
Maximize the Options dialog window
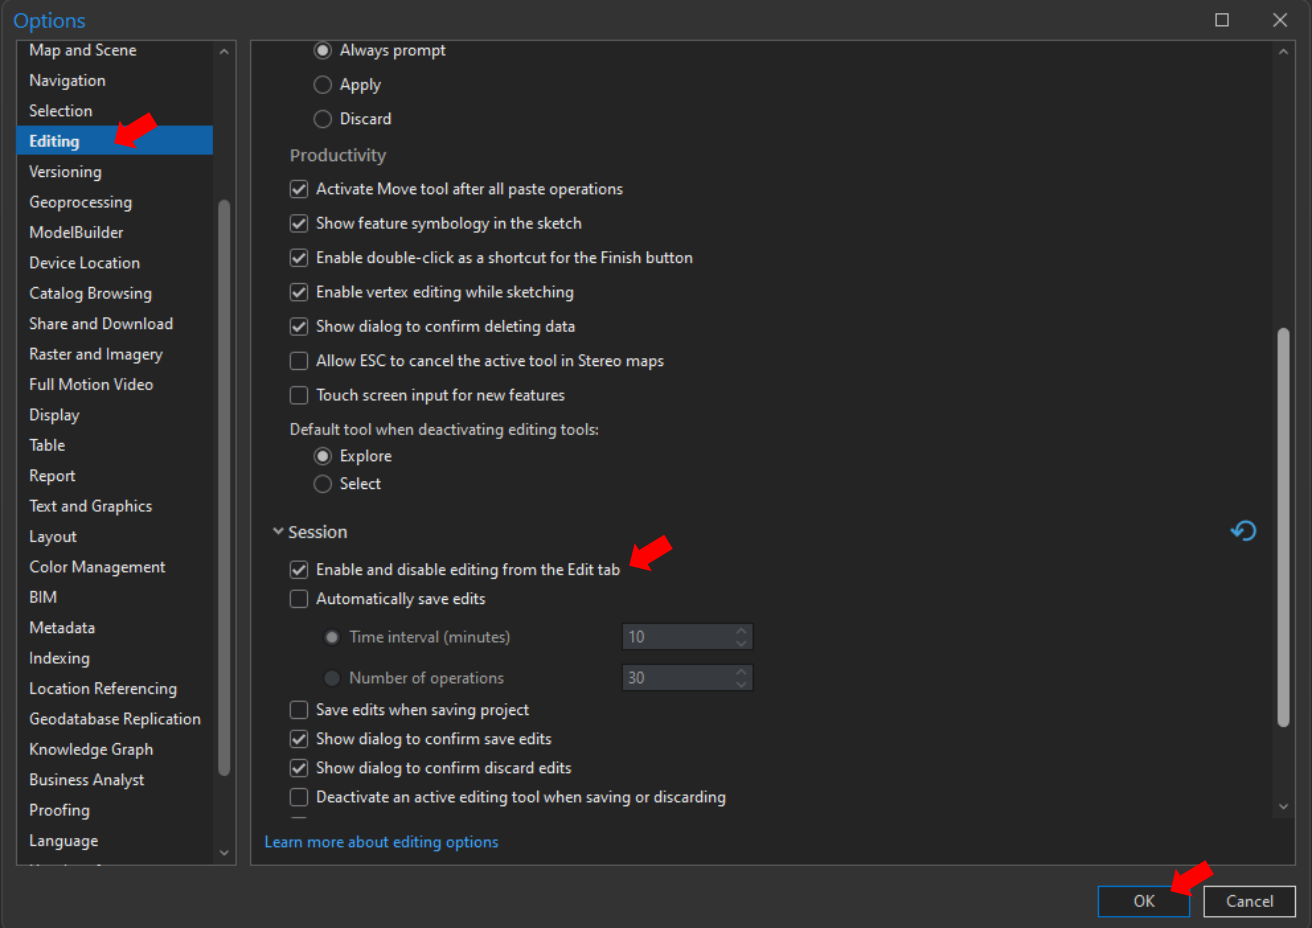click(x=1222, y=20)
